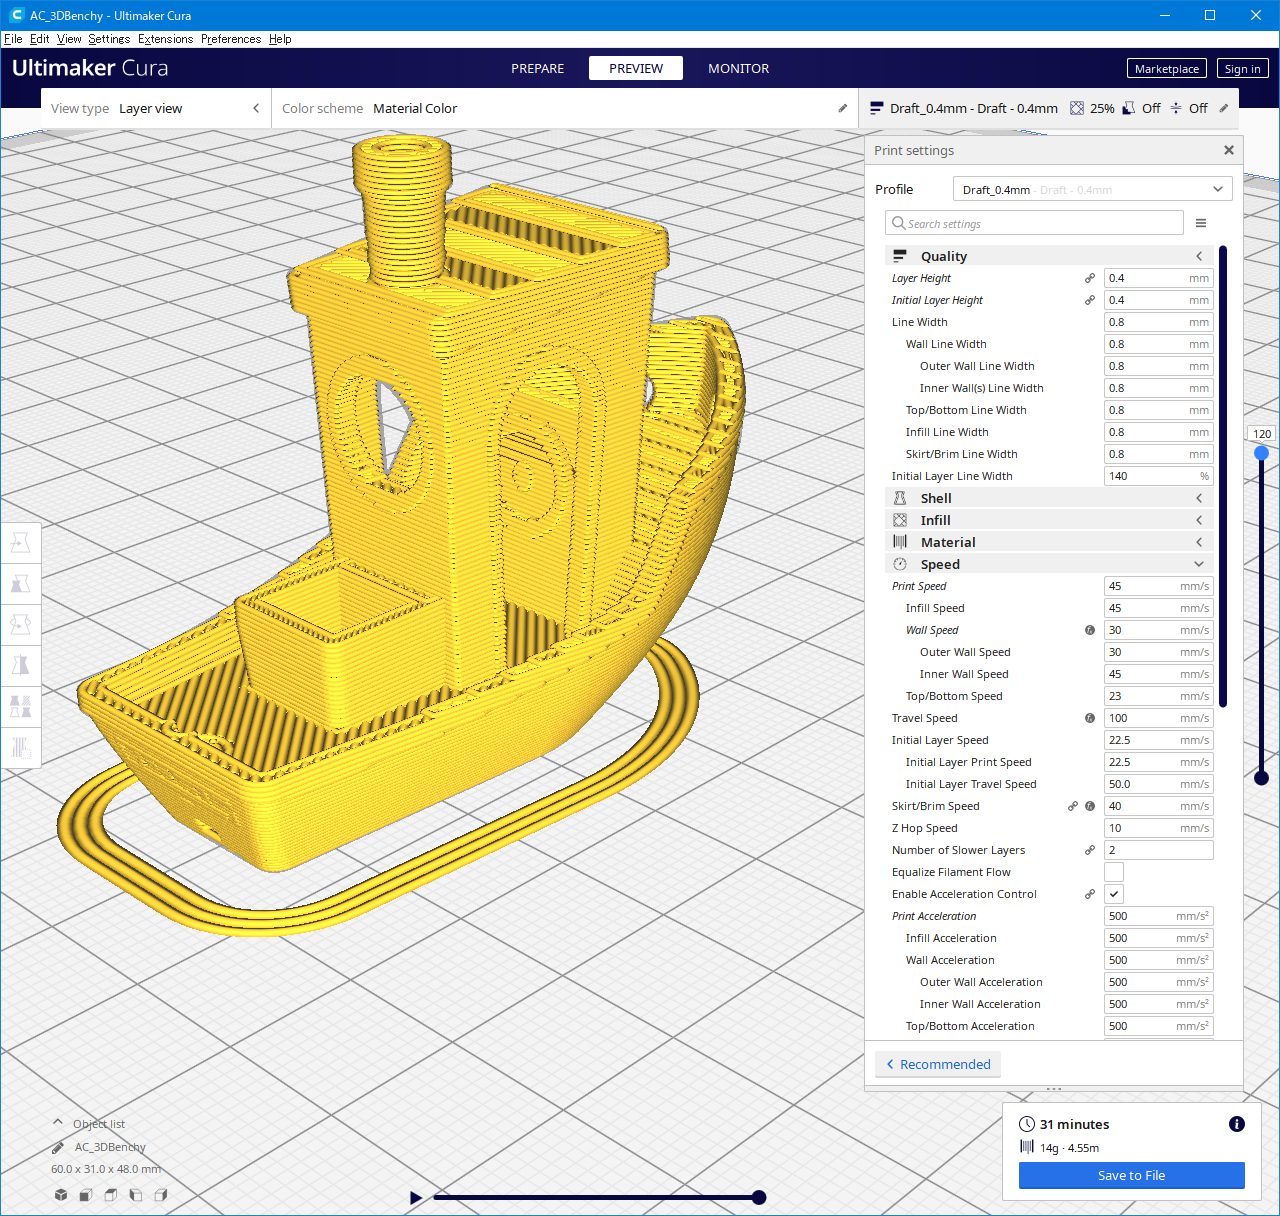The image size is (1280, 1216).
Task: Open the Edit menu
Action: [x=39, y=39]
